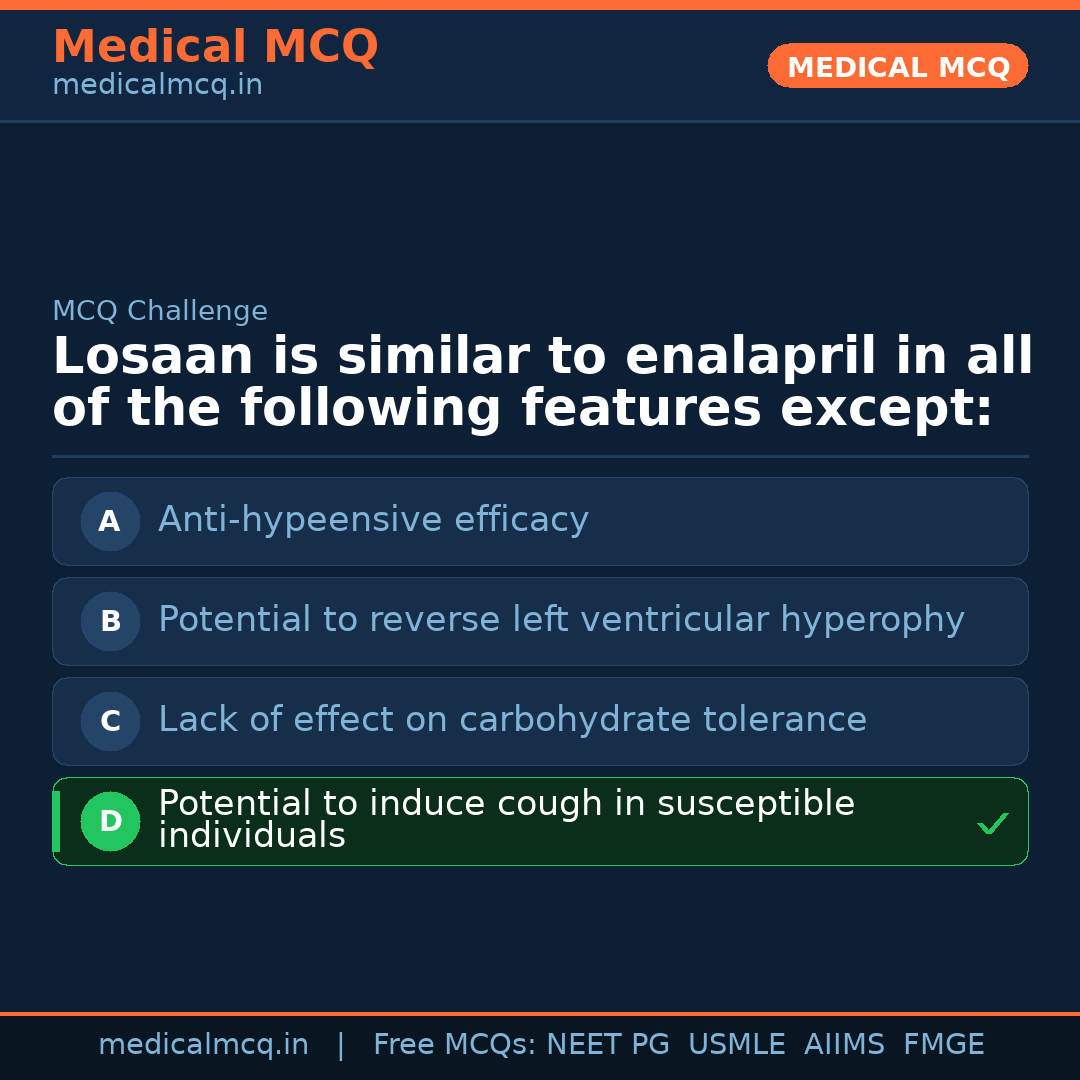The width and height of the screenshot is (1080, 1080).
Task: Select the 'Anti-hypeensive efficacy' answer text
Action: 373,520
